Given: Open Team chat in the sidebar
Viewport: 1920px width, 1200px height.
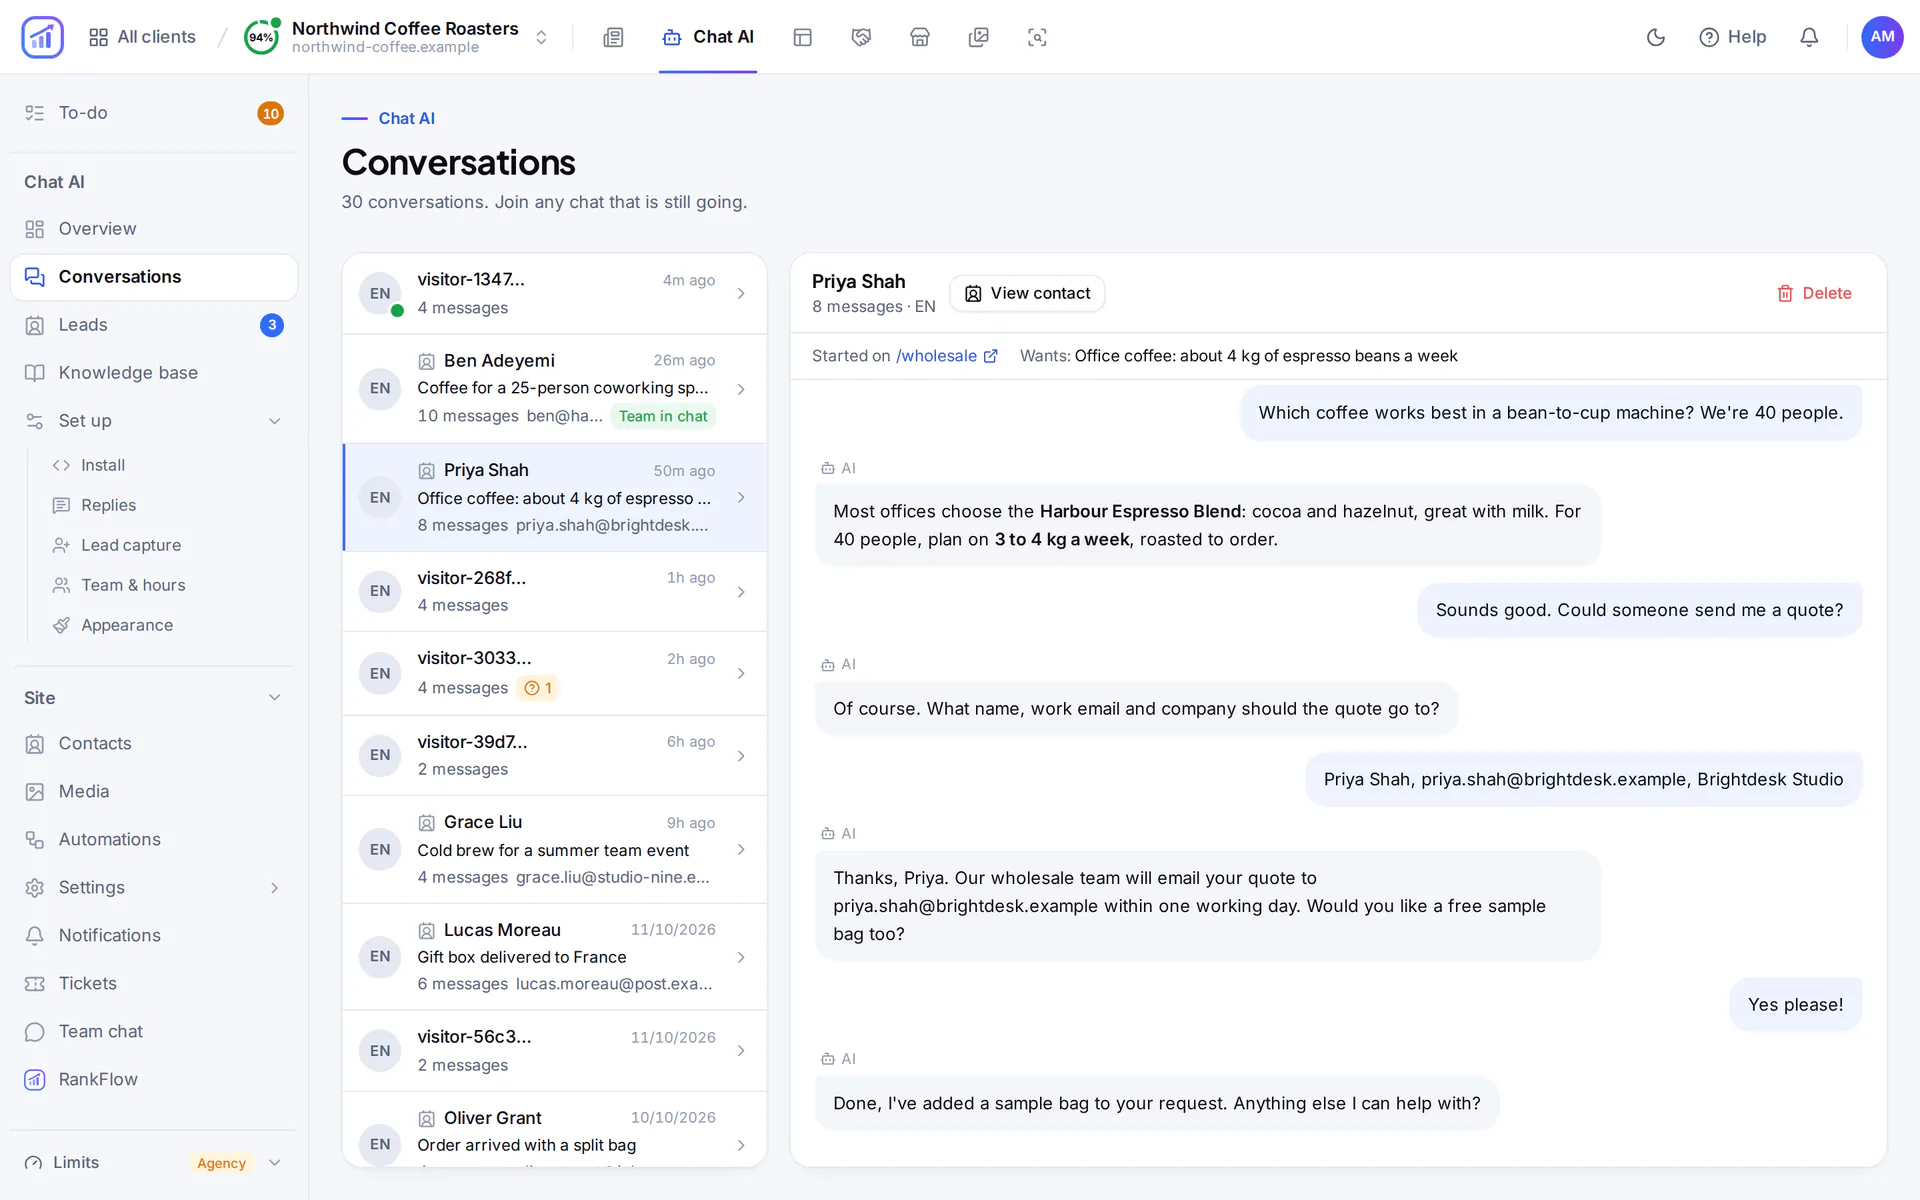Looking at the screenshot, I should click(x=154, y=1032).
